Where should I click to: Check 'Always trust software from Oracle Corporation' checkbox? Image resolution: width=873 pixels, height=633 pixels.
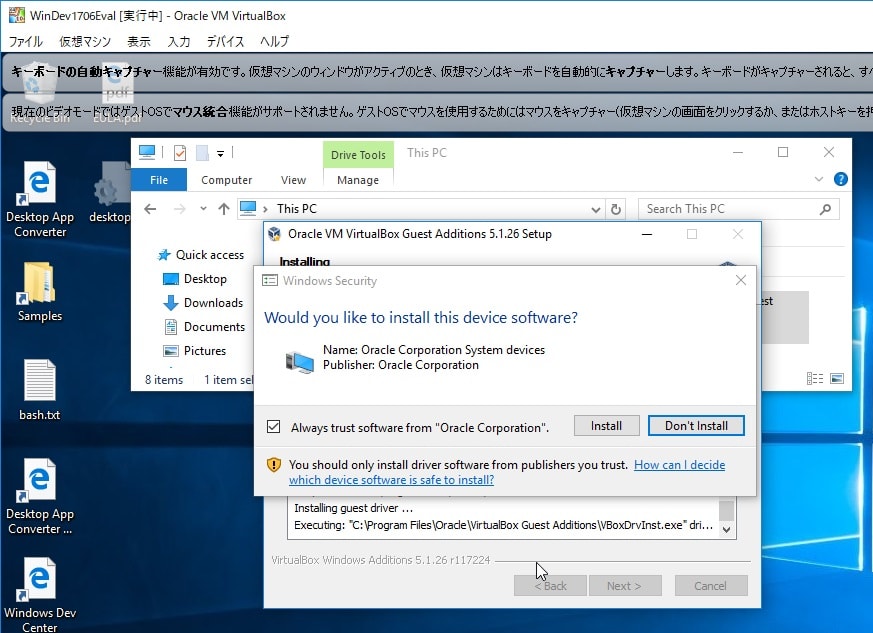273,427
